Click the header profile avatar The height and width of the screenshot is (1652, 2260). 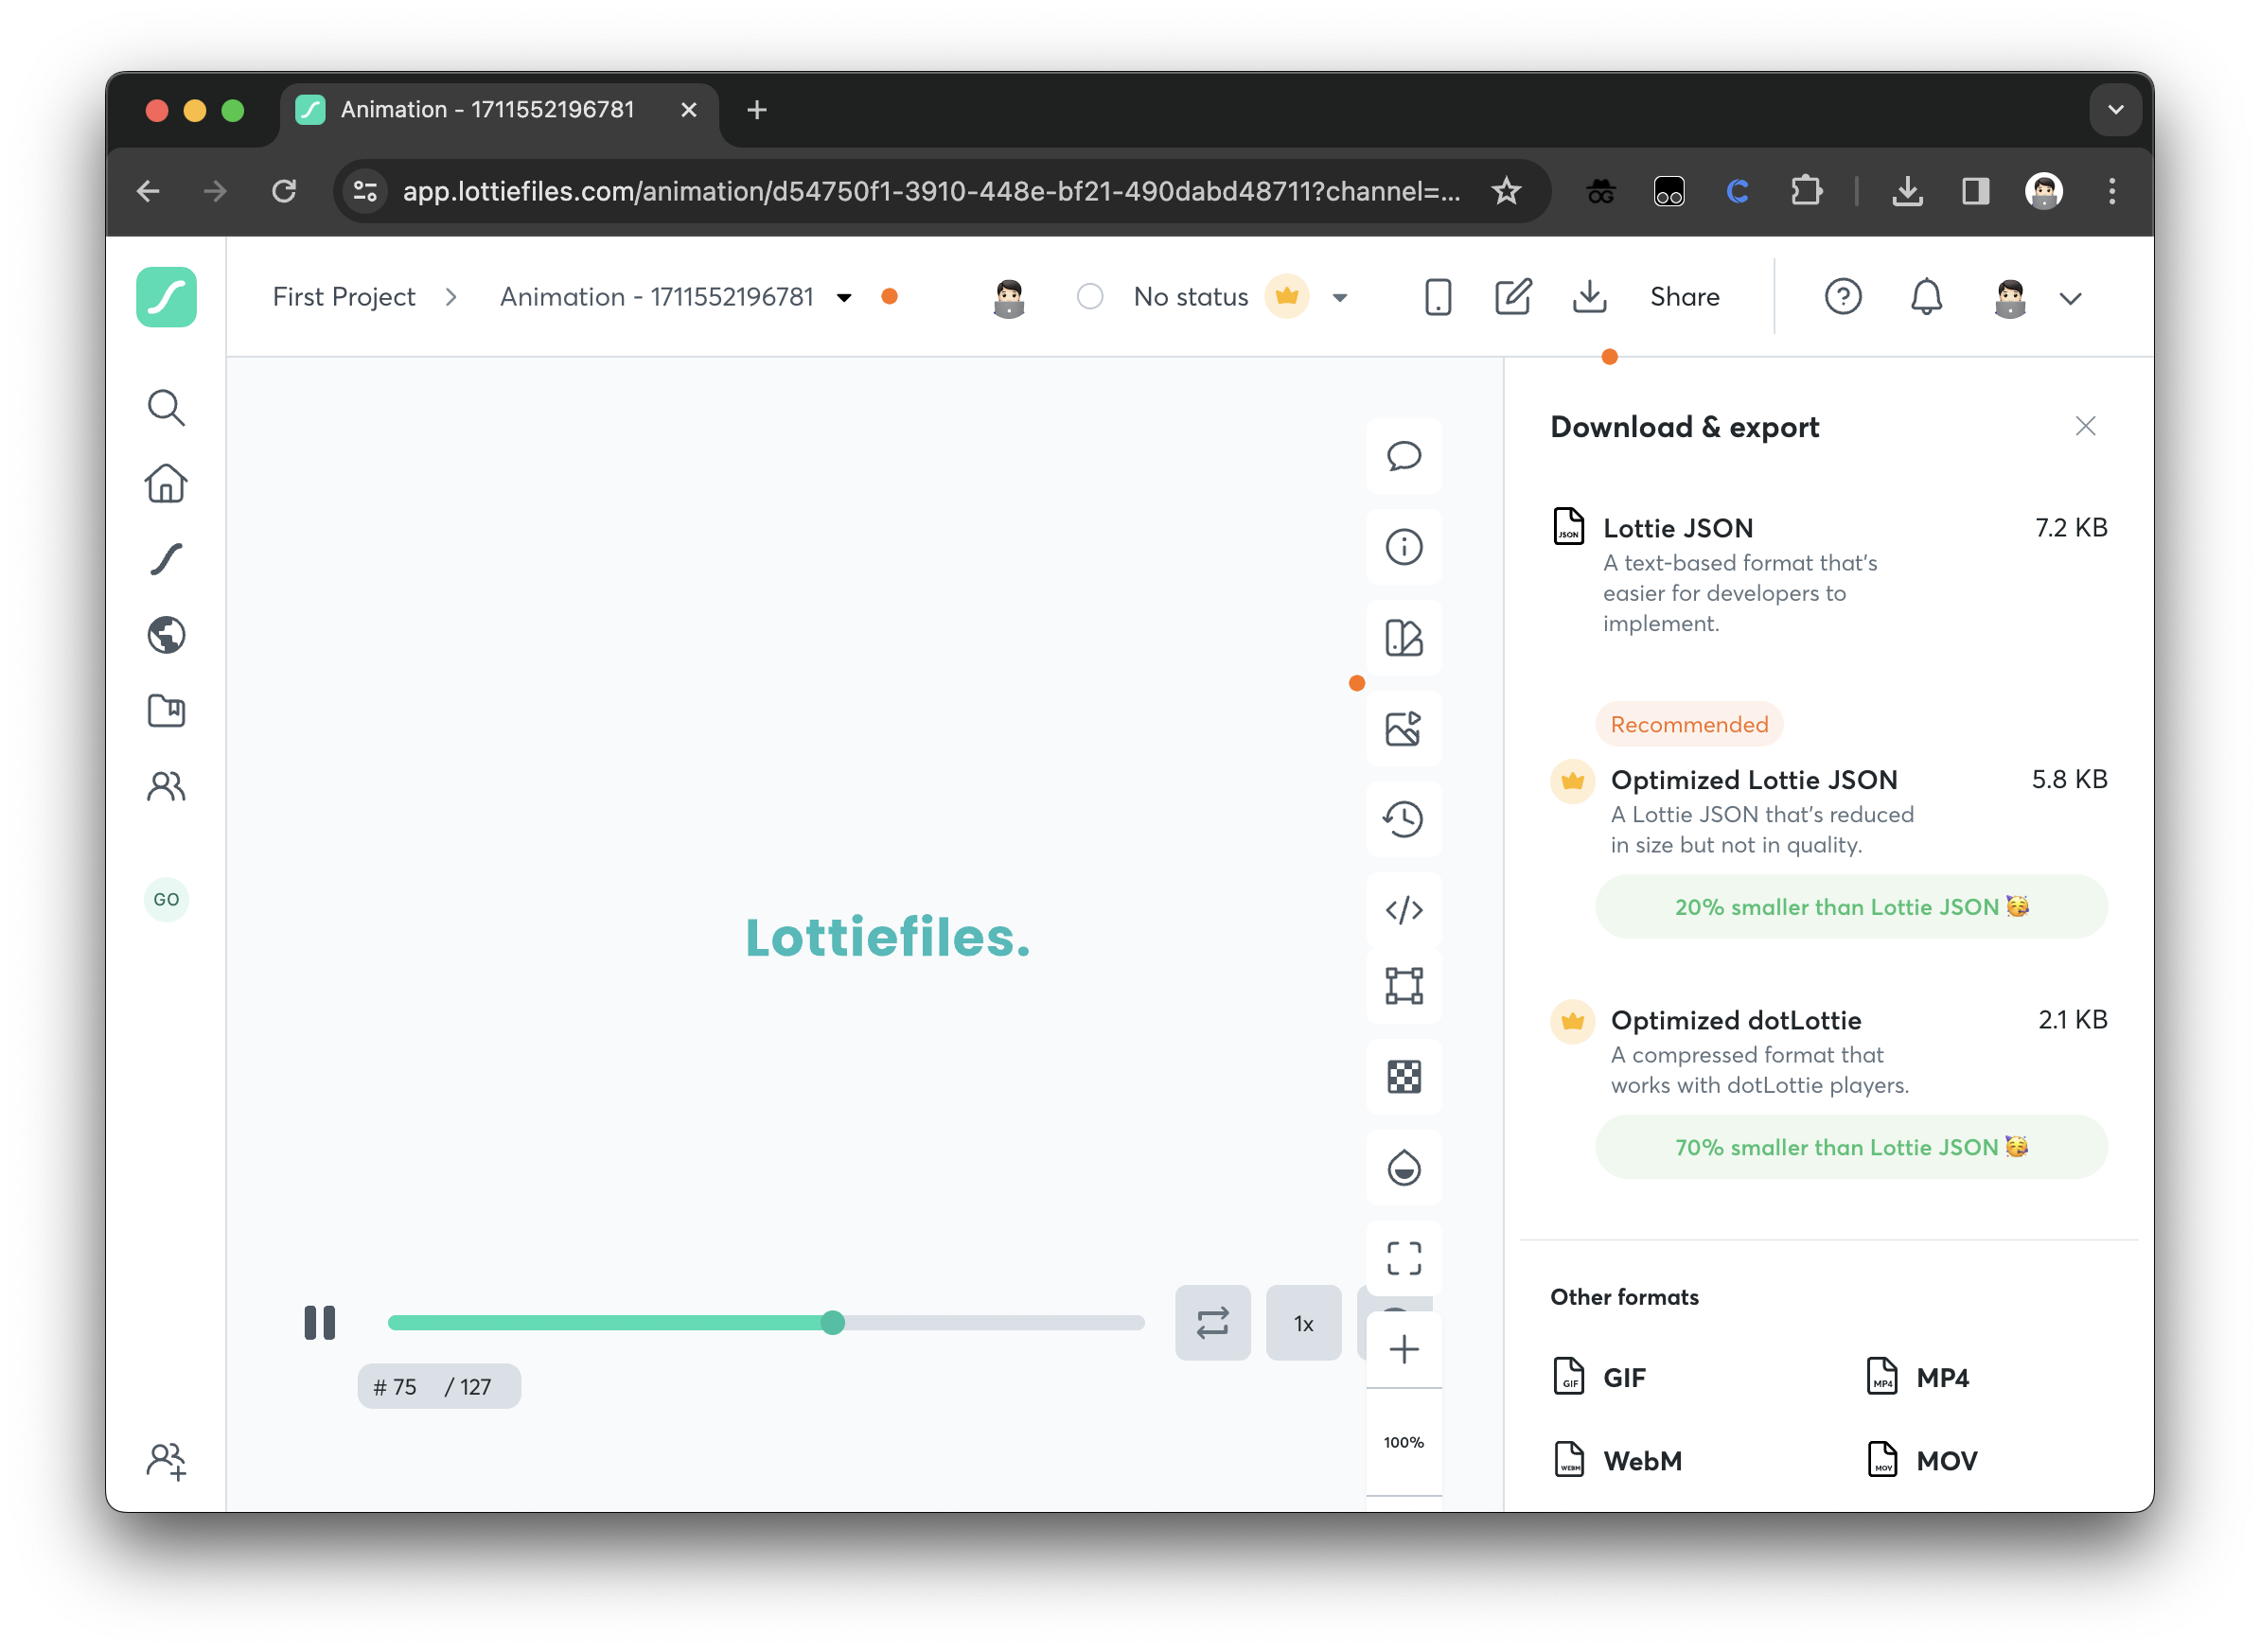click(2010, 297)
